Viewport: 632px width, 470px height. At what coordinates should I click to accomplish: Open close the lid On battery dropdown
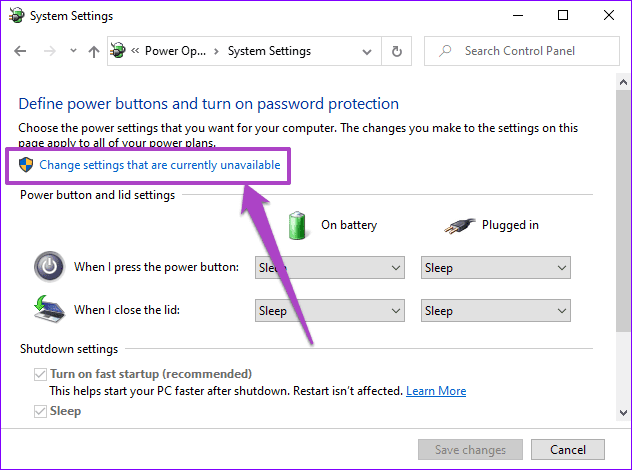coord(330,310)
